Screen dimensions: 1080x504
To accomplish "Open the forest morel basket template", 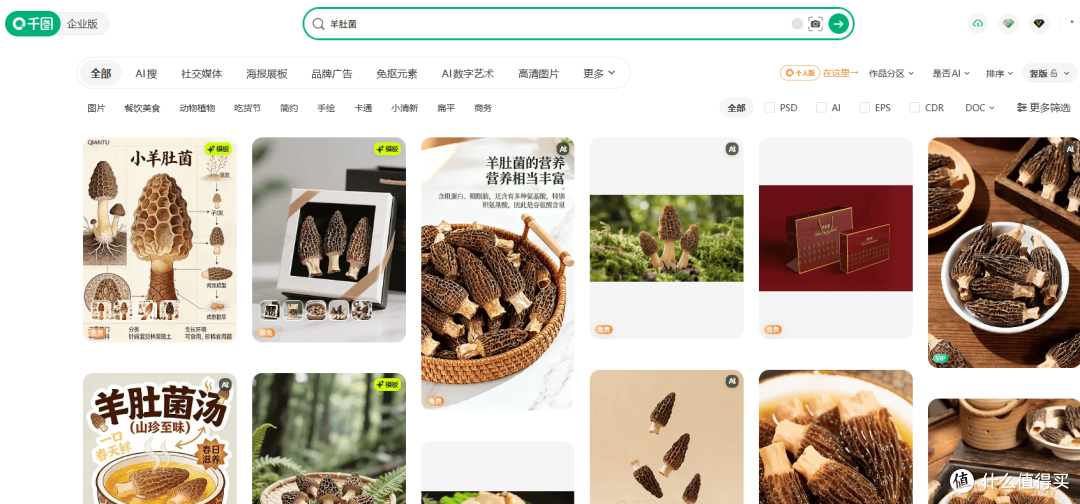I will 329,439.
